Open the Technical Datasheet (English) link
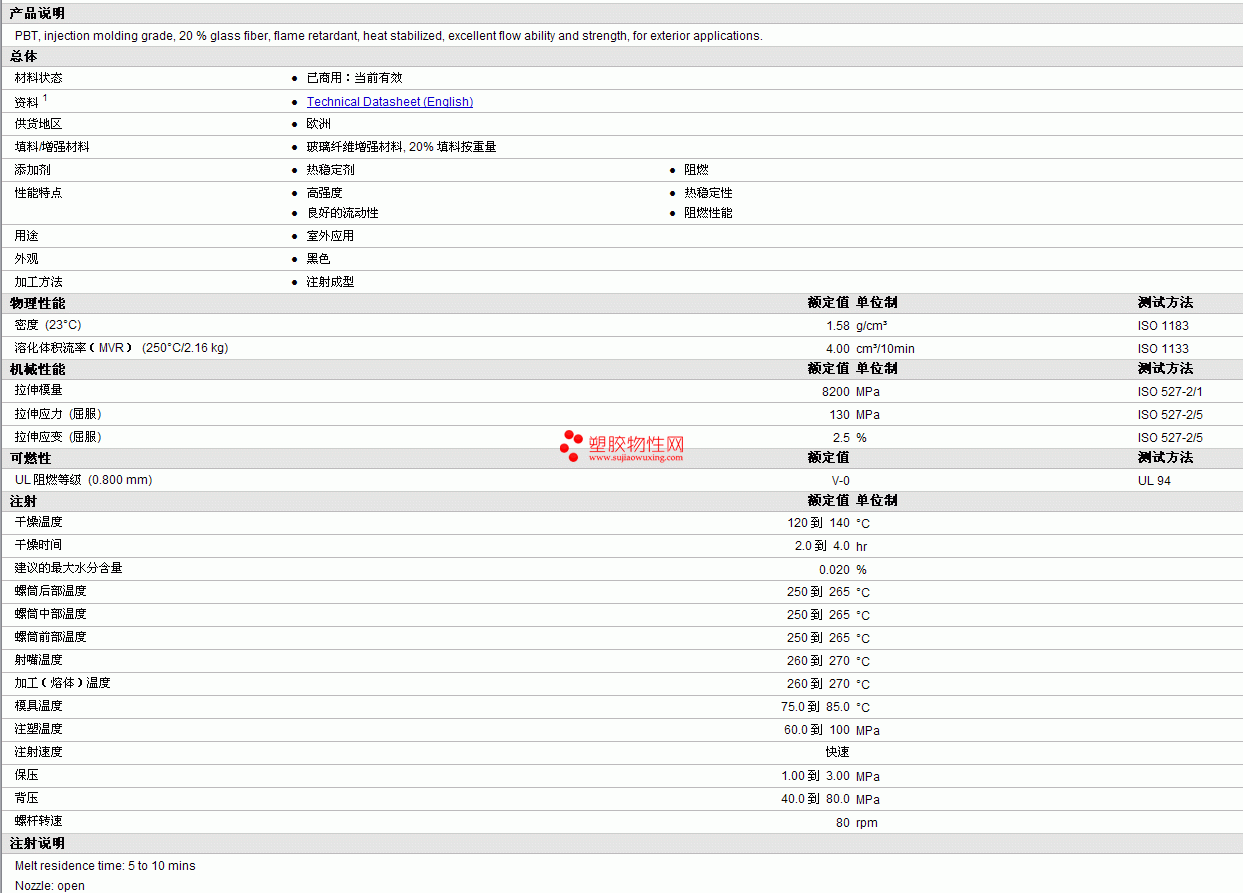1243x893 pixels. click(x=390, y=102)
